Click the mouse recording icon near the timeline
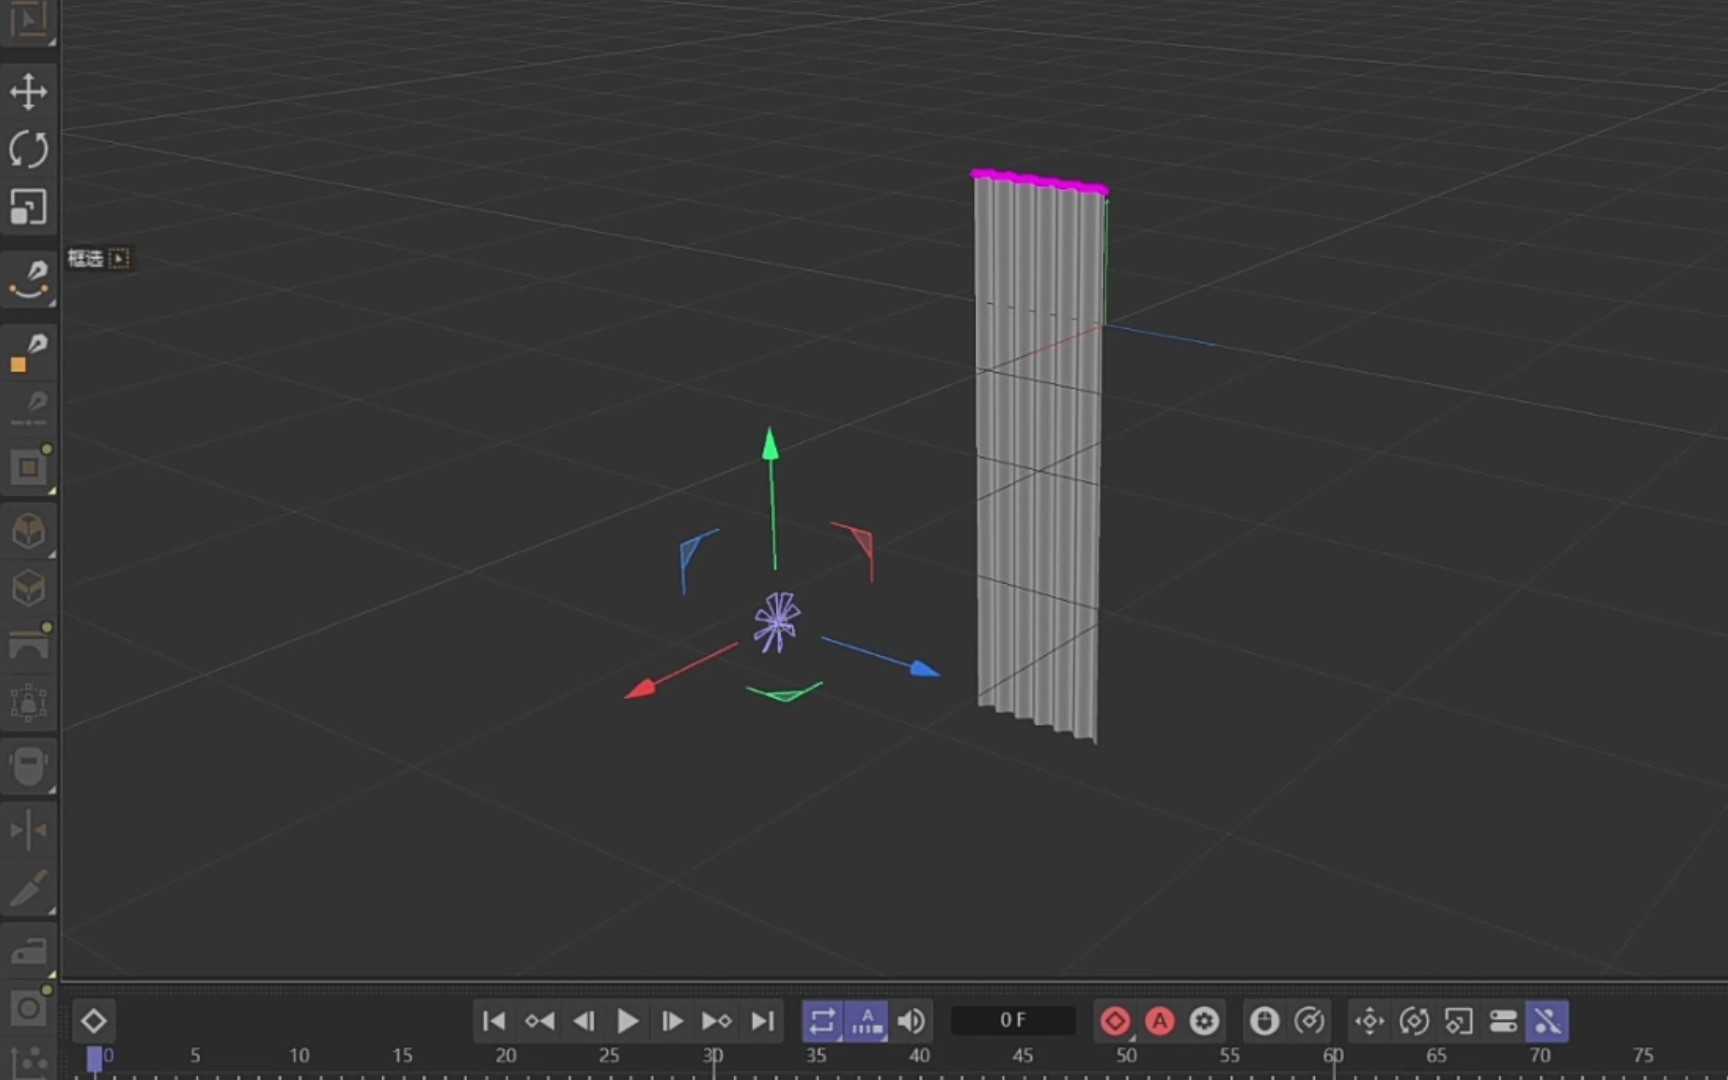Image resolution: width=1728 pixels, height=1080 pixels. 1263,1021
